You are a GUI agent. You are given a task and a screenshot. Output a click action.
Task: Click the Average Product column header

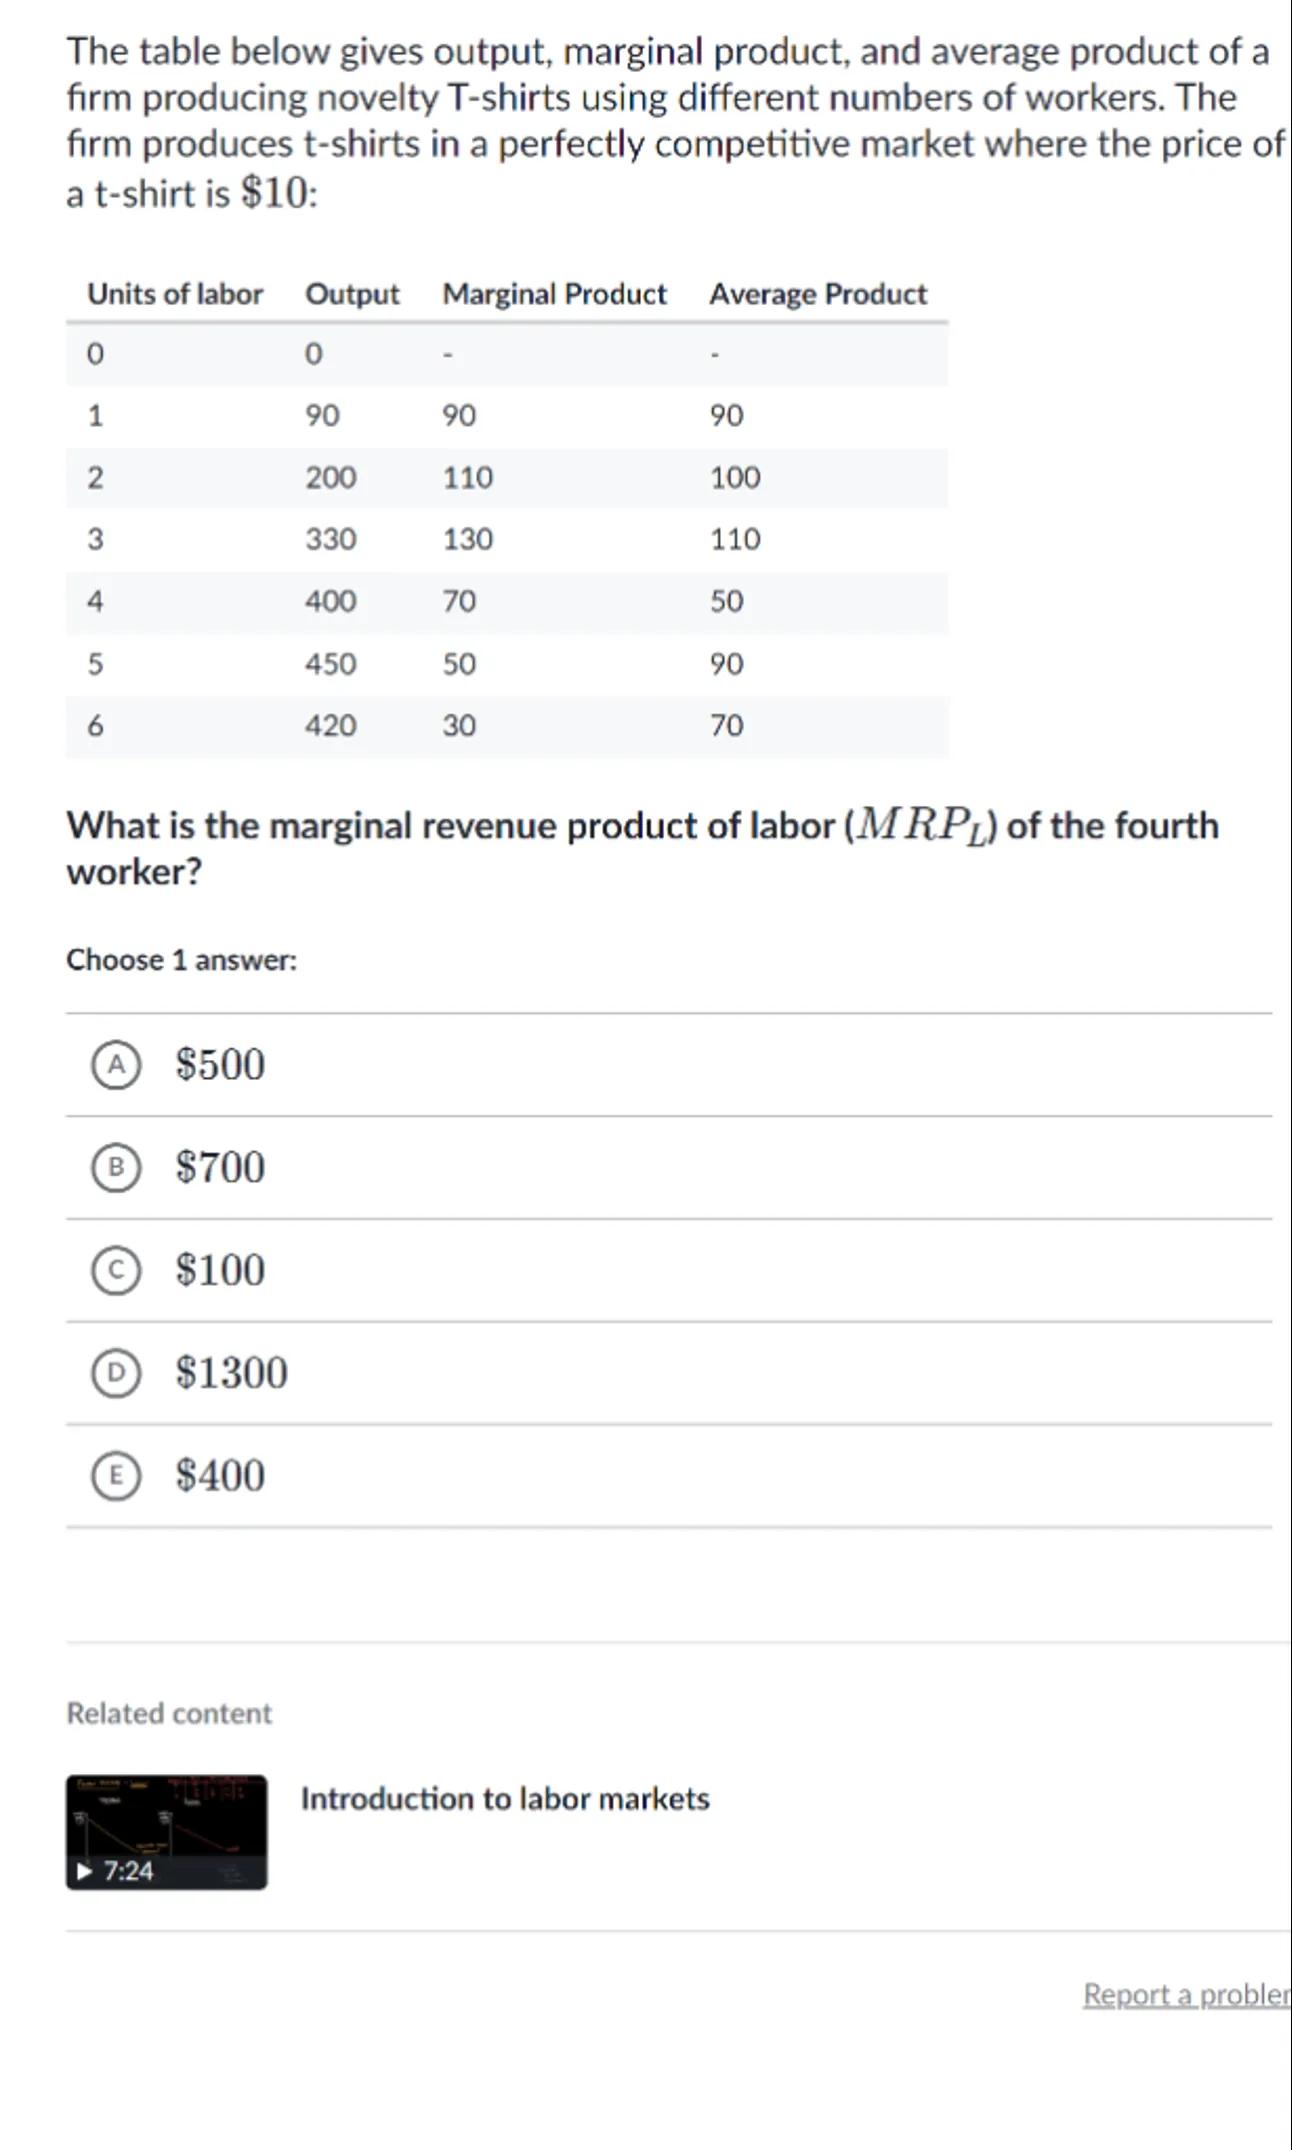818,294
